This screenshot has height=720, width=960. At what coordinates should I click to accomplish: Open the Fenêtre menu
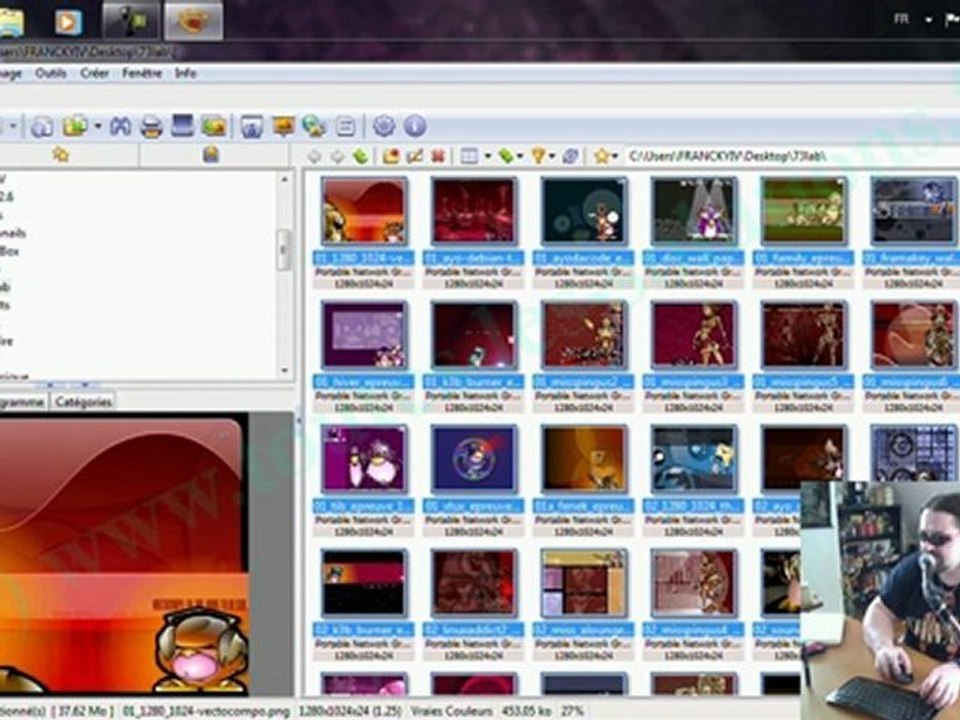pos(141,73)
